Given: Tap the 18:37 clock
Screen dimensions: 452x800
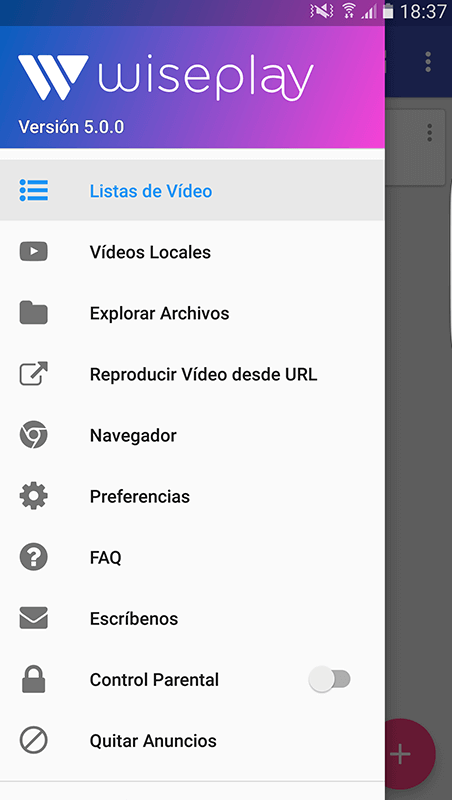Looking at the screenshot, I should click(423, 11).
